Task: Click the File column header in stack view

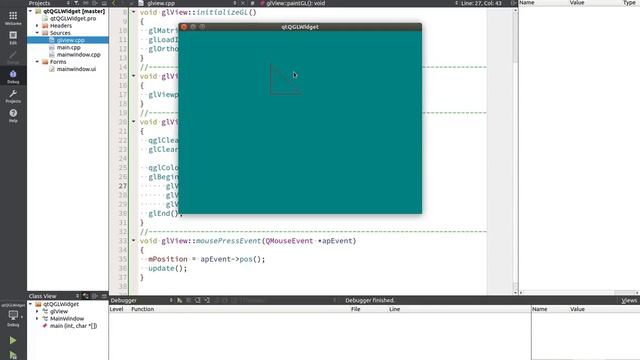Action: pyautogui.click(x=356, y=309)
